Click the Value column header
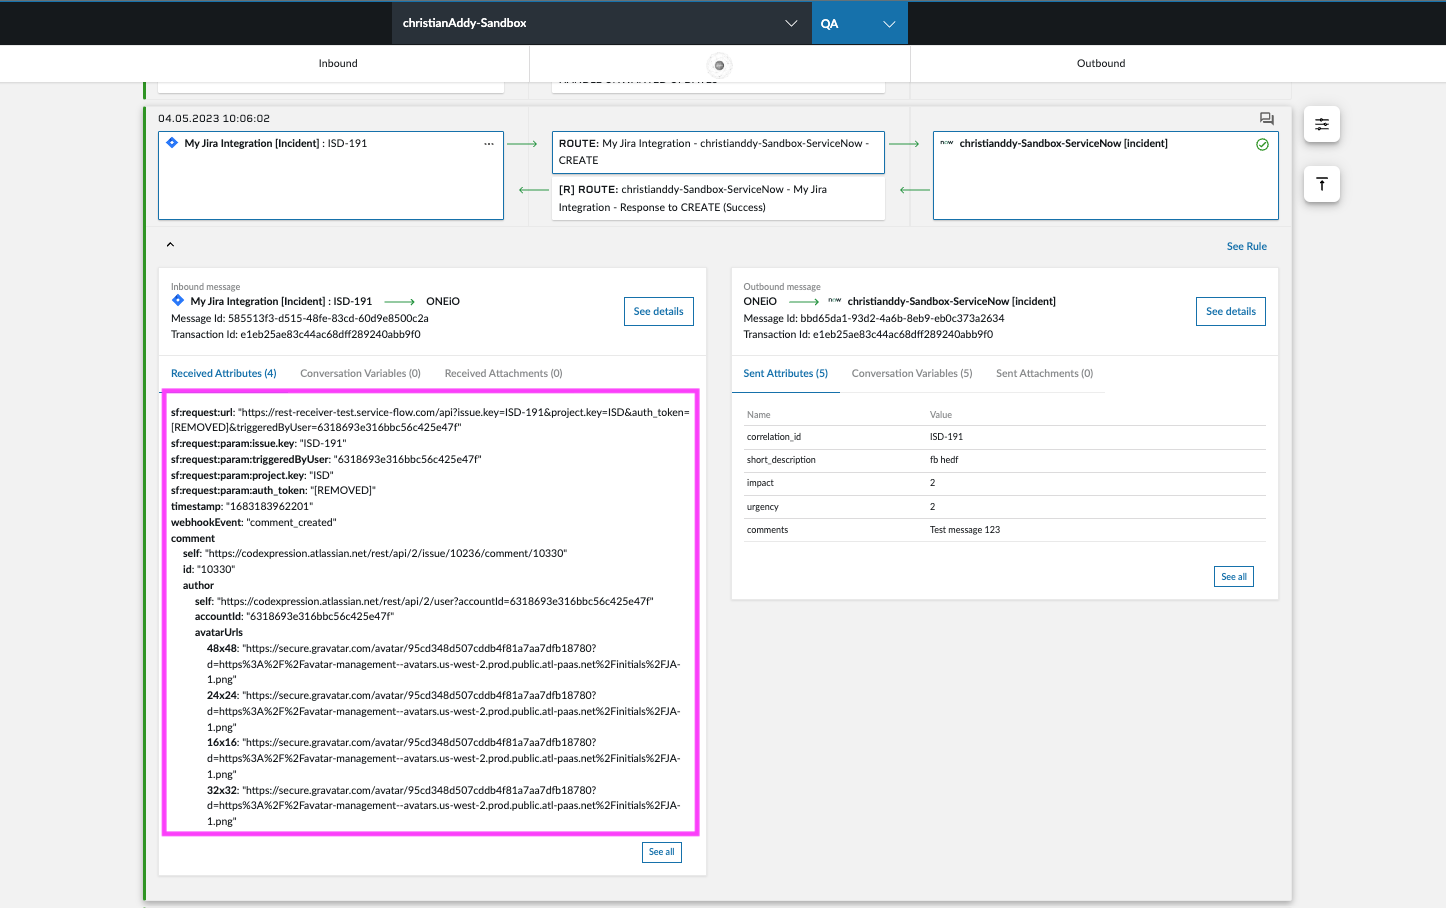The width and height of the screenshot is (1446, 908). (941, 414)
